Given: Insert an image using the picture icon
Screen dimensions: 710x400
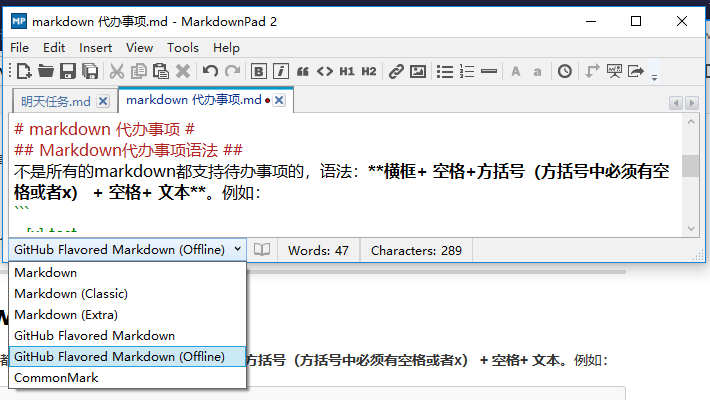Looking at the screenshot, I should (x=418, y=71).
